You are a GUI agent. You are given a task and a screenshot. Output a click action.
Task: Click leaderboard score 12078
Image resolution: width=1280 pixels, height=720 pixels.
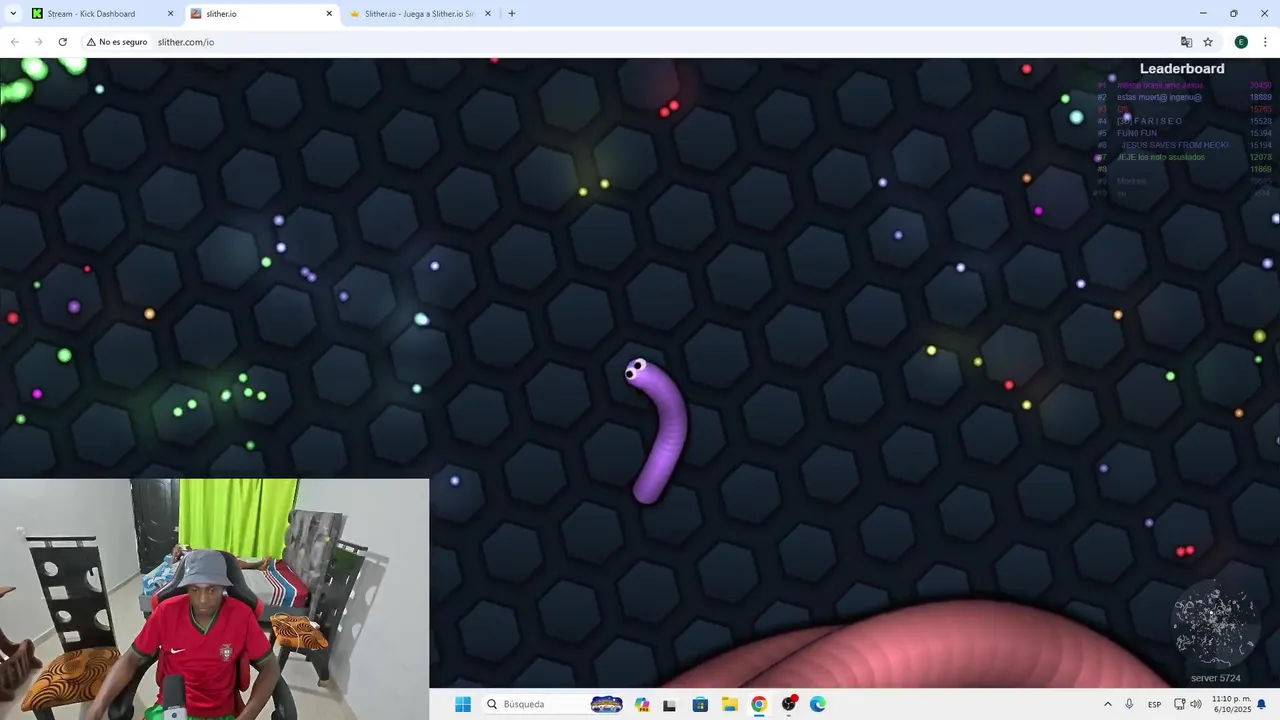tap(1260, 157)
